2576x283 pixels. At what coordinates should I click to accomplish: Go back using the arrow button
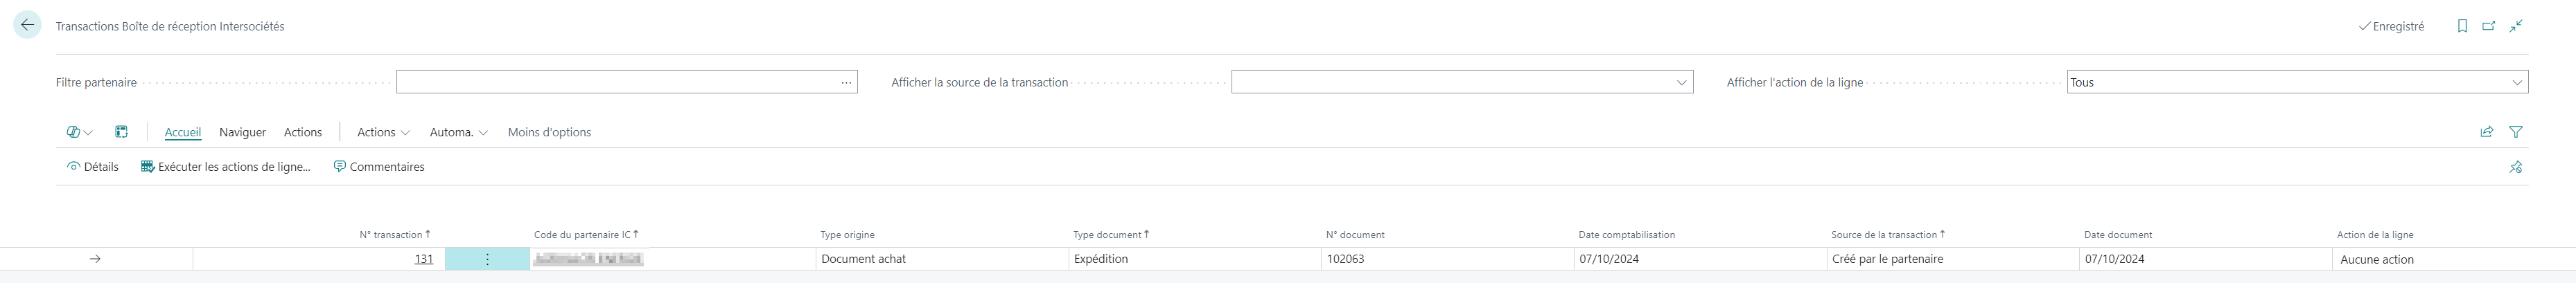(27, 25)
